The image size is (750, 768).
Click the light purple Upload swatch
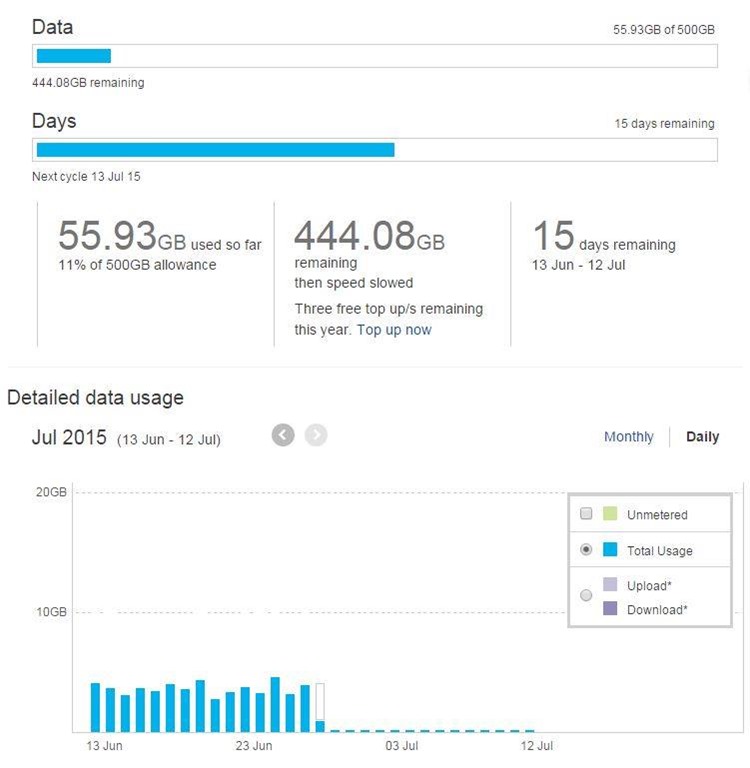[x=610, y=585]
